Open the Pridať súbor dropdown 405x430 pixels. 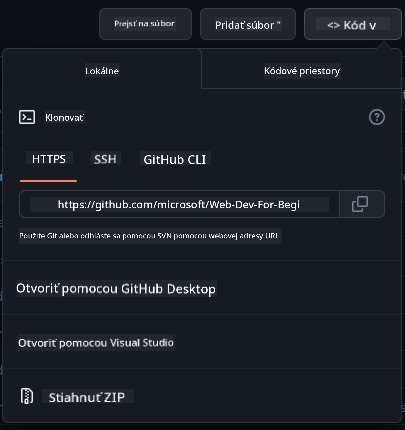(248, 24)
